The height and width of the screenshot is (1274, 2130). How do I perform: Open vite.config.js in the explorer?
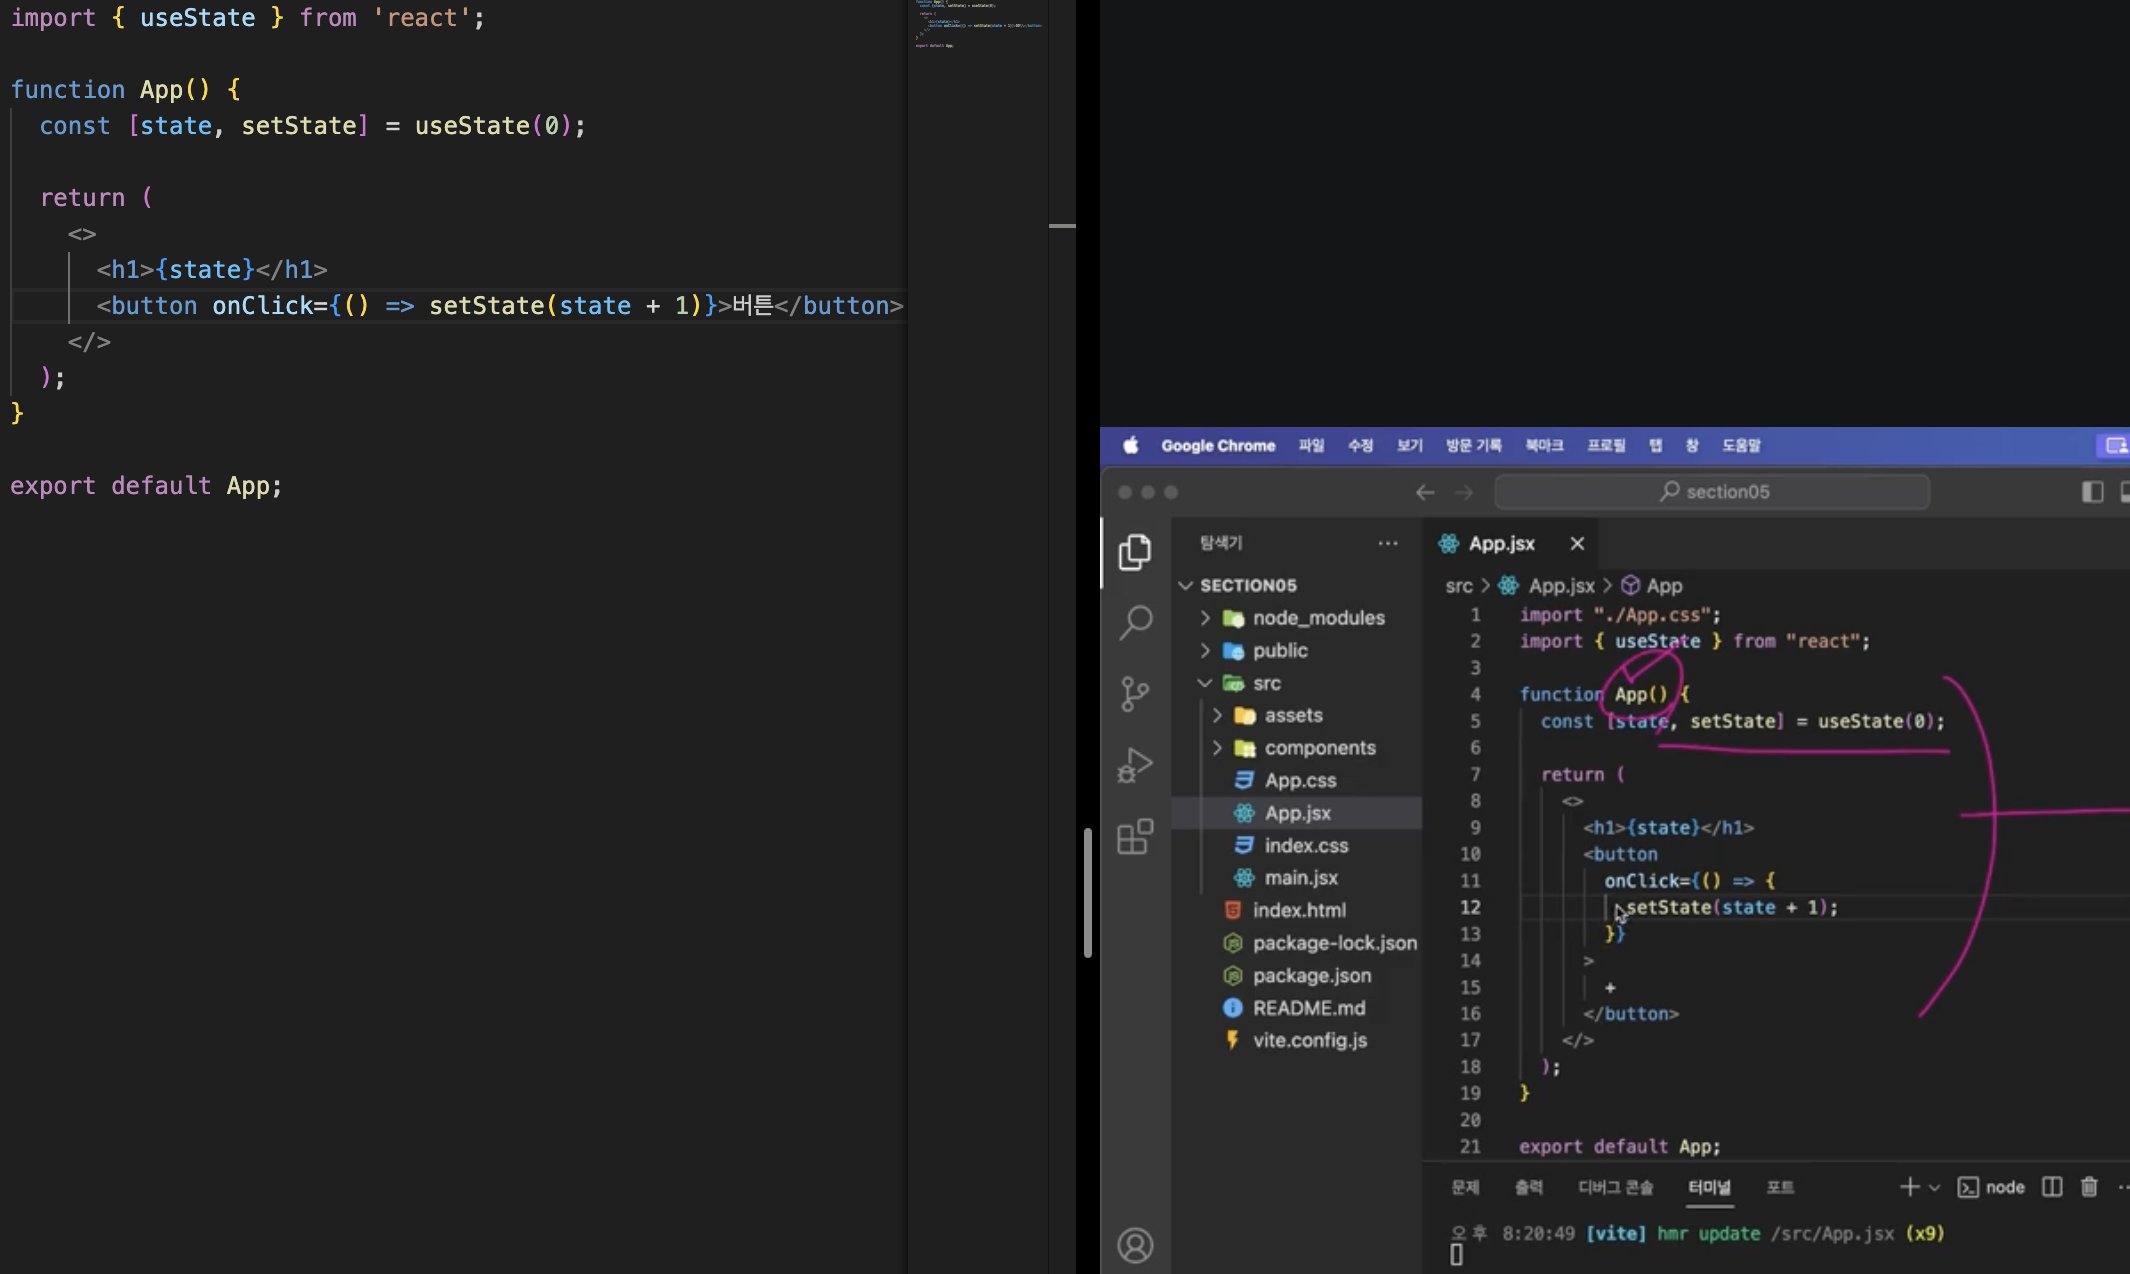(1310, 1040)
